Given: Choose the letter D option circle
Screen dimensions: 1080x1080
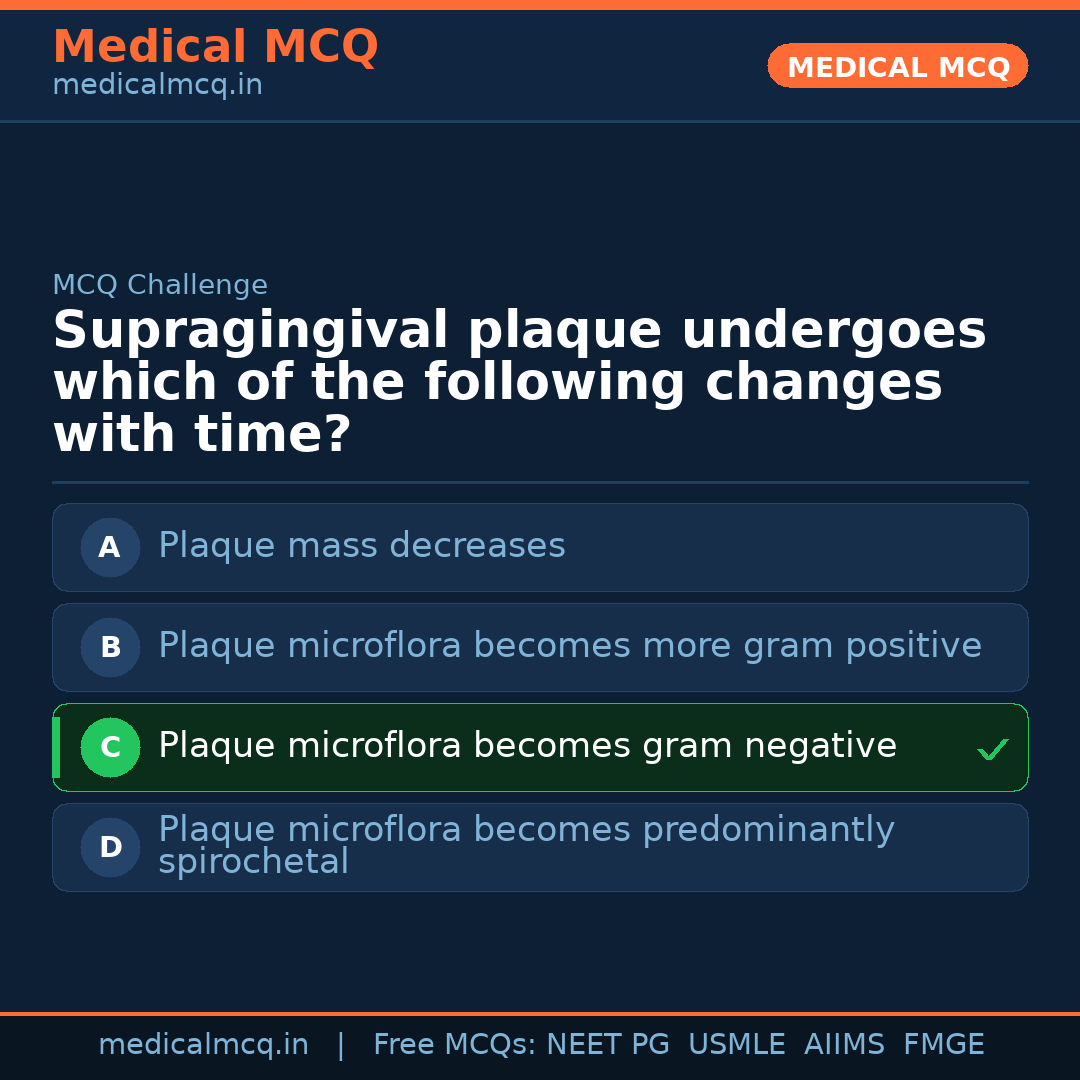Looking at the screenshot, I should tap(110, 847).
